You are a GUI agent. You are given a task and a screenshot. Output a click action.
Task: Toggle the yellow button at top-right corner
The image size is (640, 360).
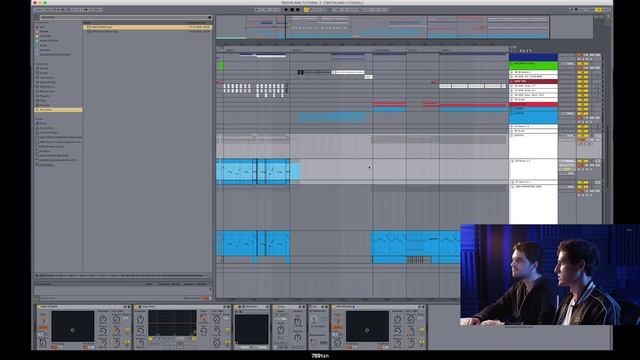coord(599,9)
